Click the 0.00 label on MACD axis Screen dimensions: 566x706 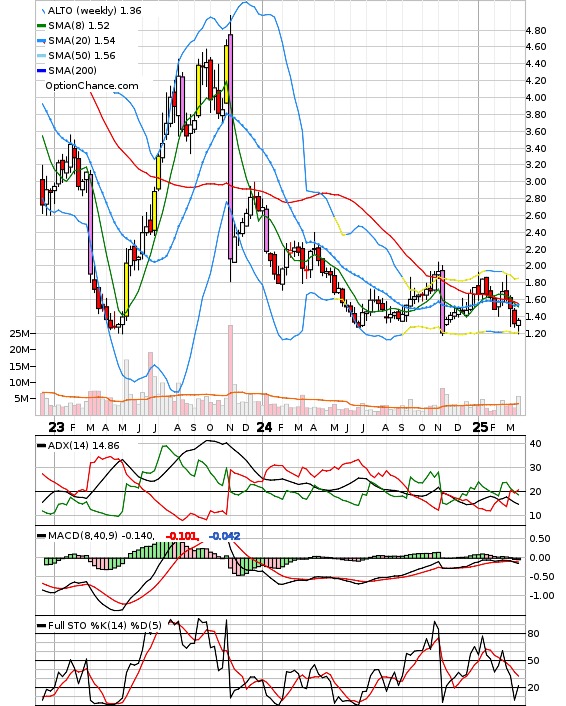pos(539,557)
